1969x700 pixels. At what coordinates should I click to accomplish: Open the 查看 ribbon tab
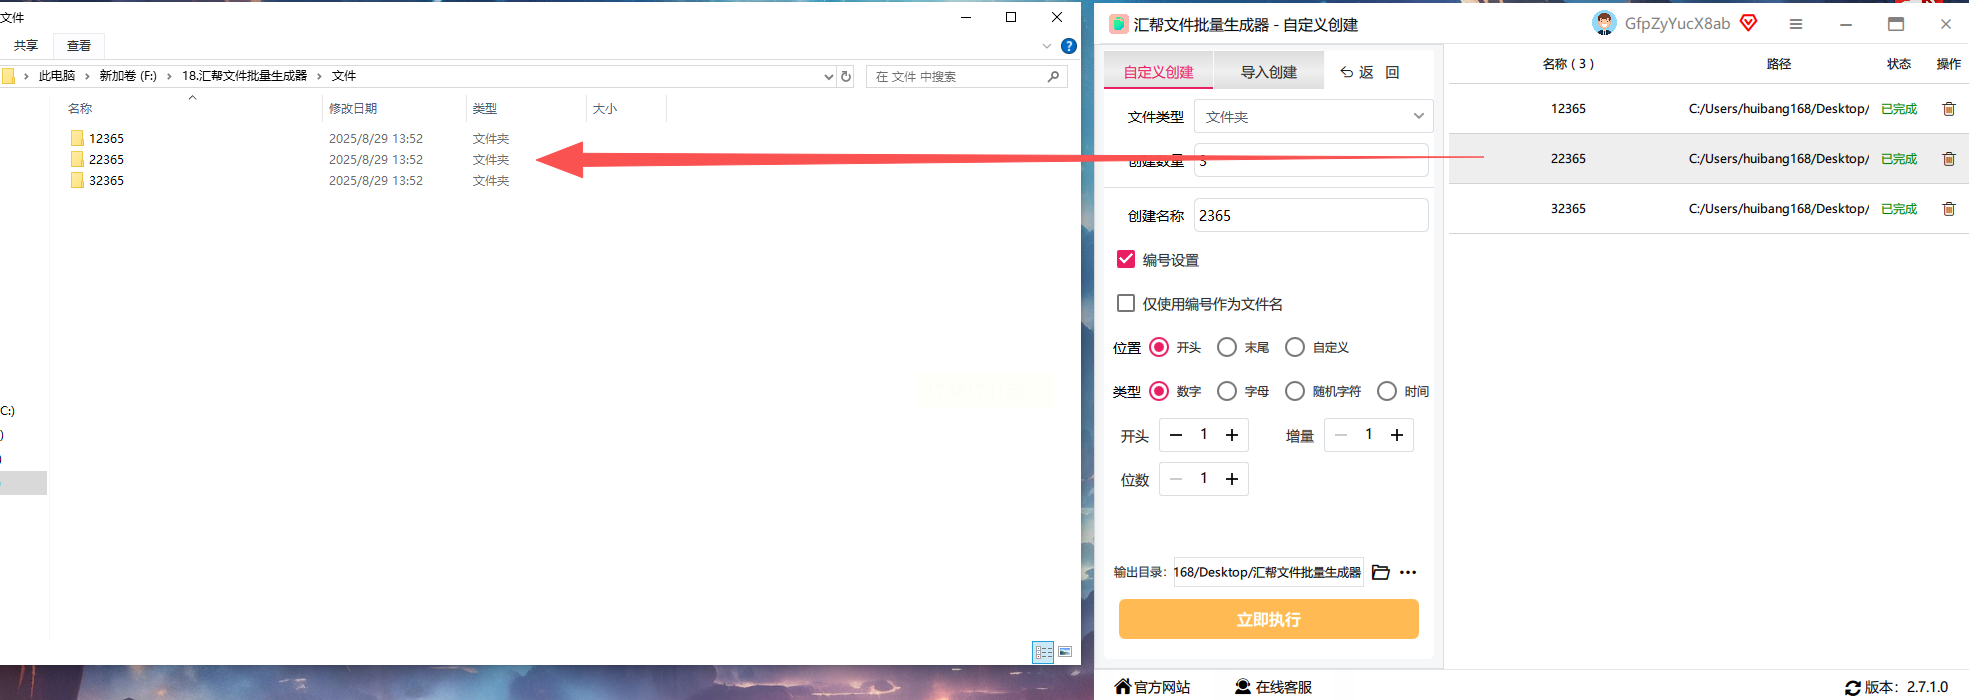coord(79,46)
